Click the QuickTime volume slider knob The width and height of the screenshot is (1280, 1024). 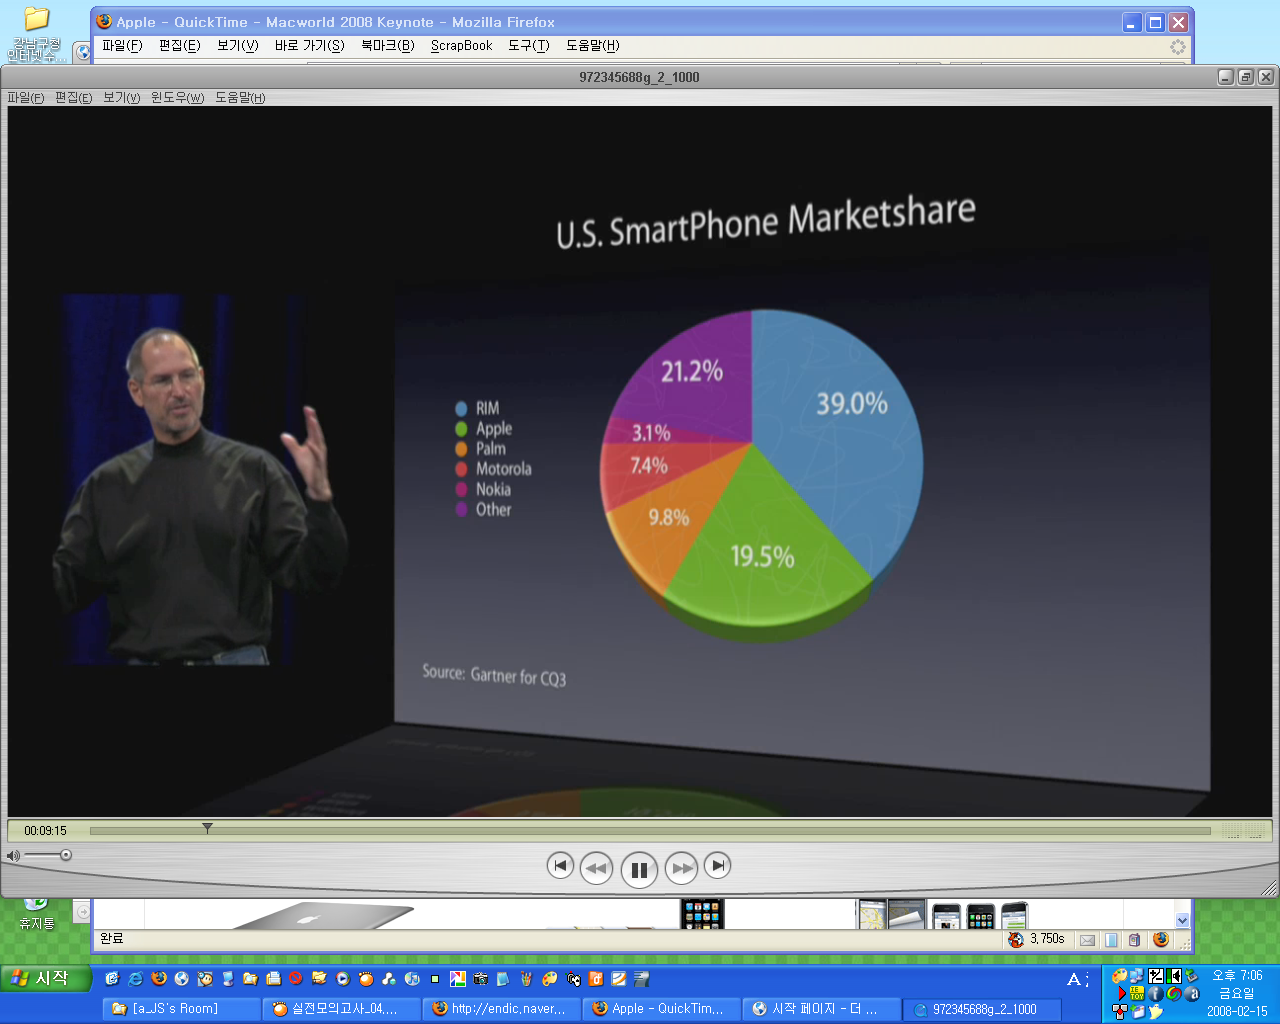(x=66, y=855)
